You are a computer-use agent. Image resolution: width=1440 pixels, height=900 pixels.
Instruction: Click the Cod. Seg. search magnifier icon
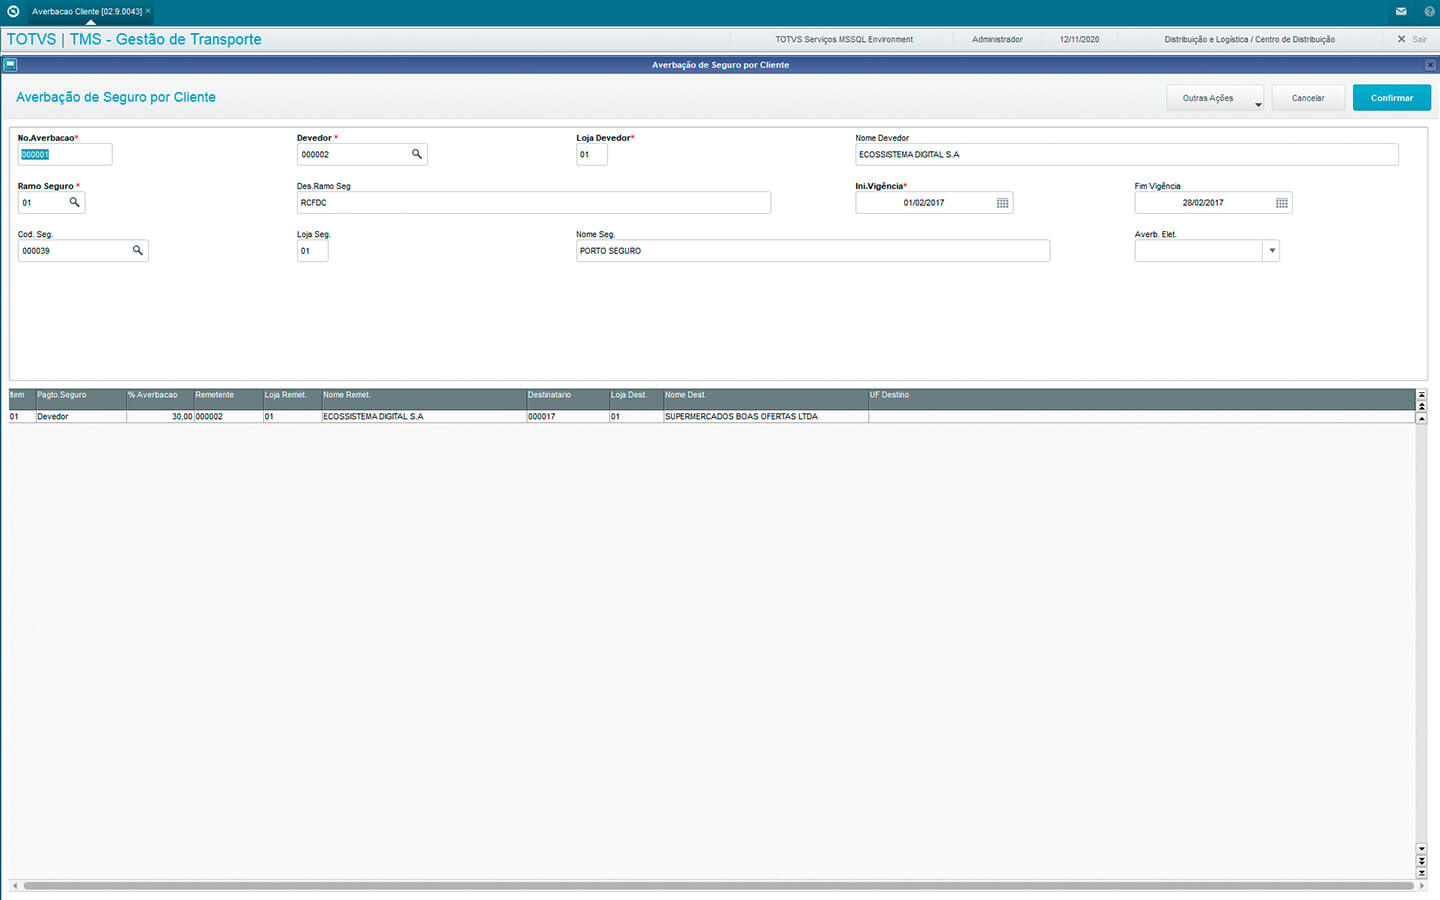tap(138, 250)
